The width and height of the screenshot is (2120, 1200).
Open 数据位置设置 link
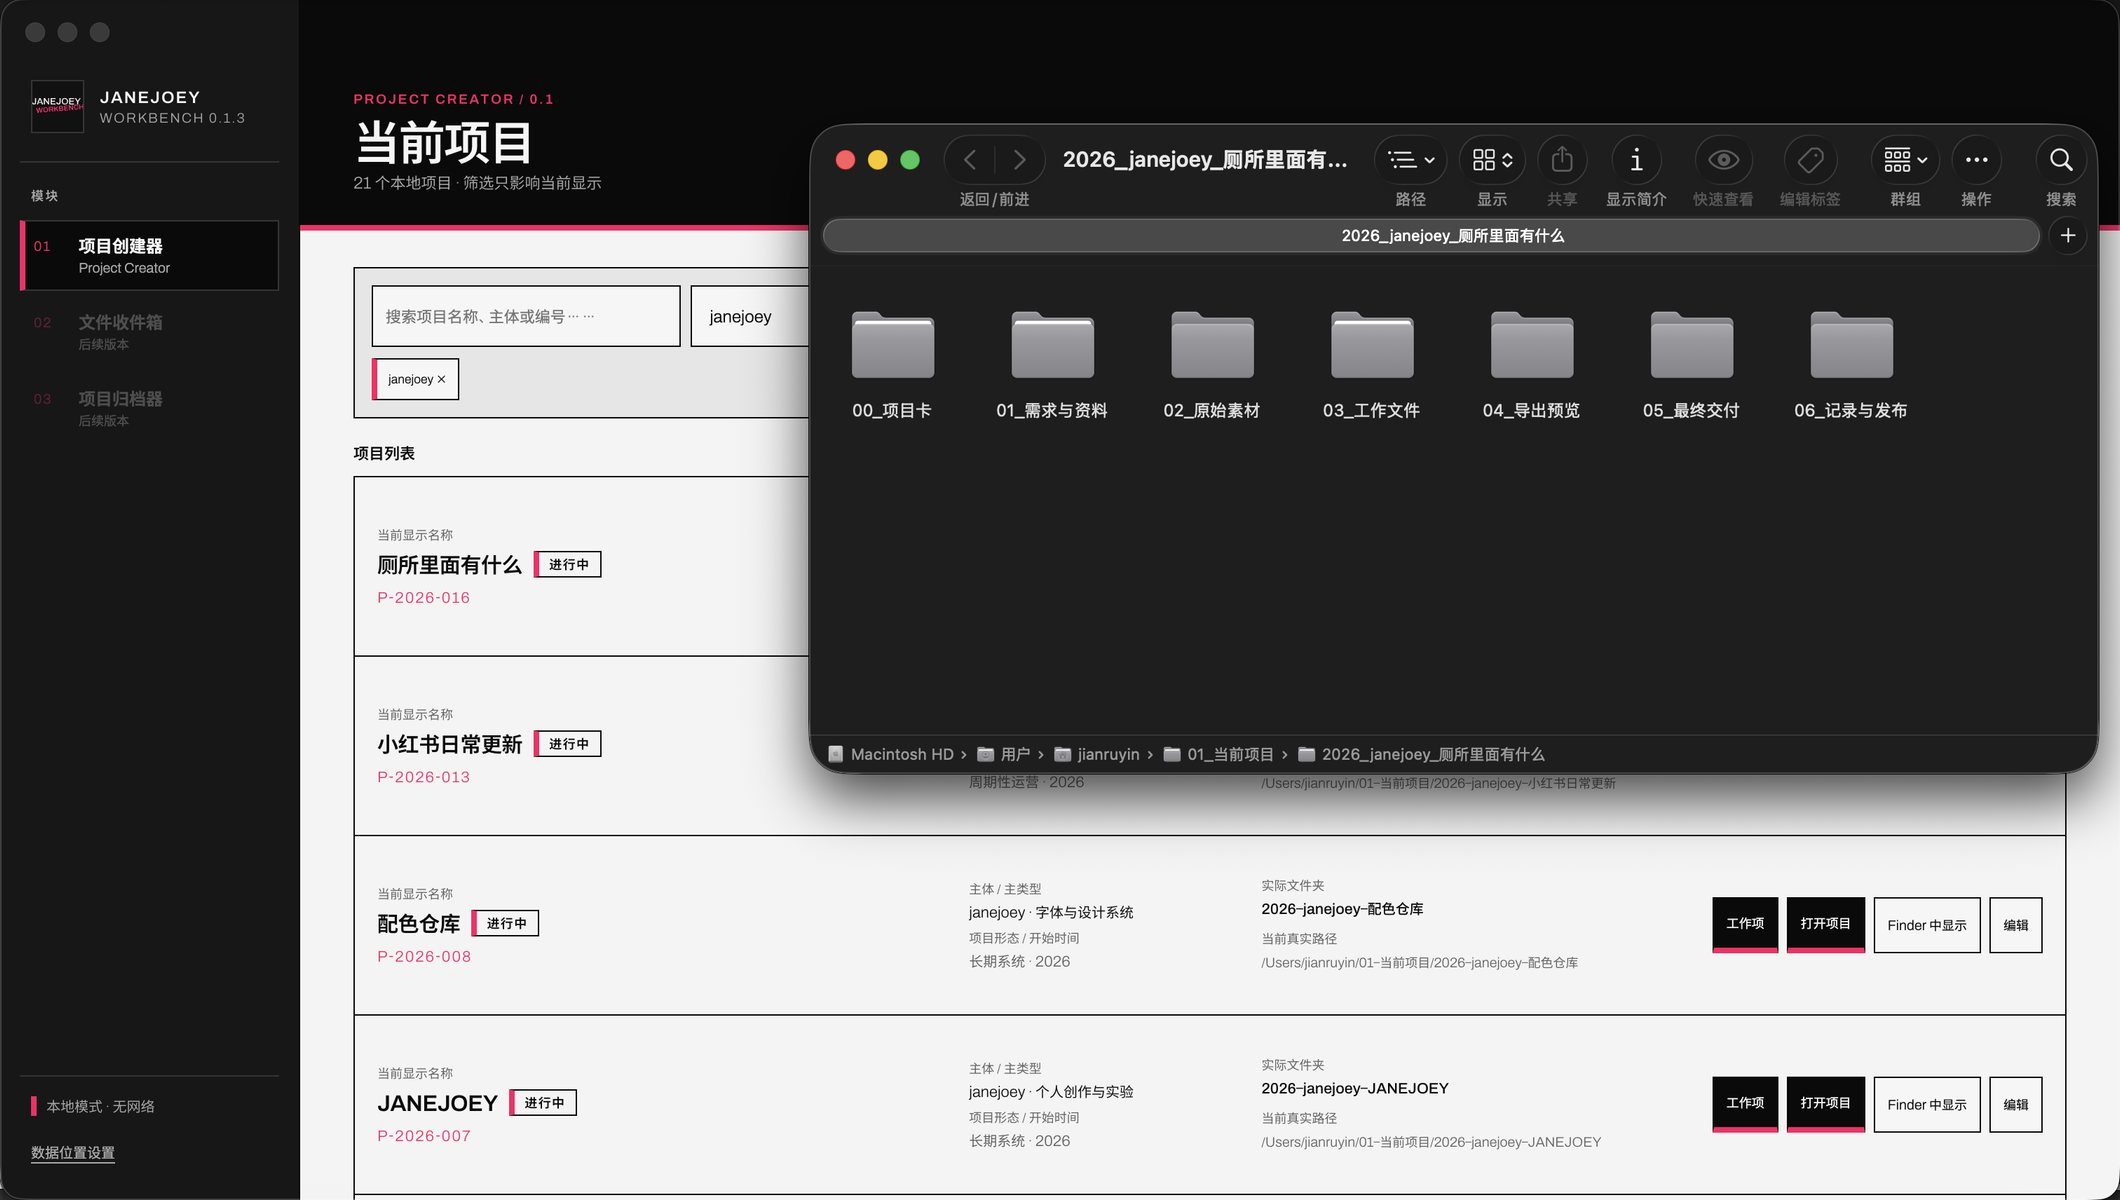[x=73, y=1153]
